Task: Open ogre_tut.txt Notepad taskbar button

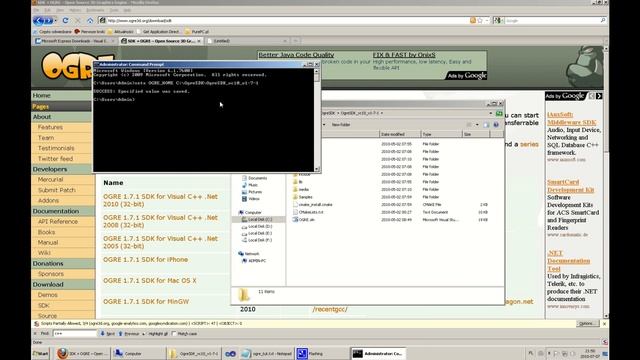Action: 267,353
